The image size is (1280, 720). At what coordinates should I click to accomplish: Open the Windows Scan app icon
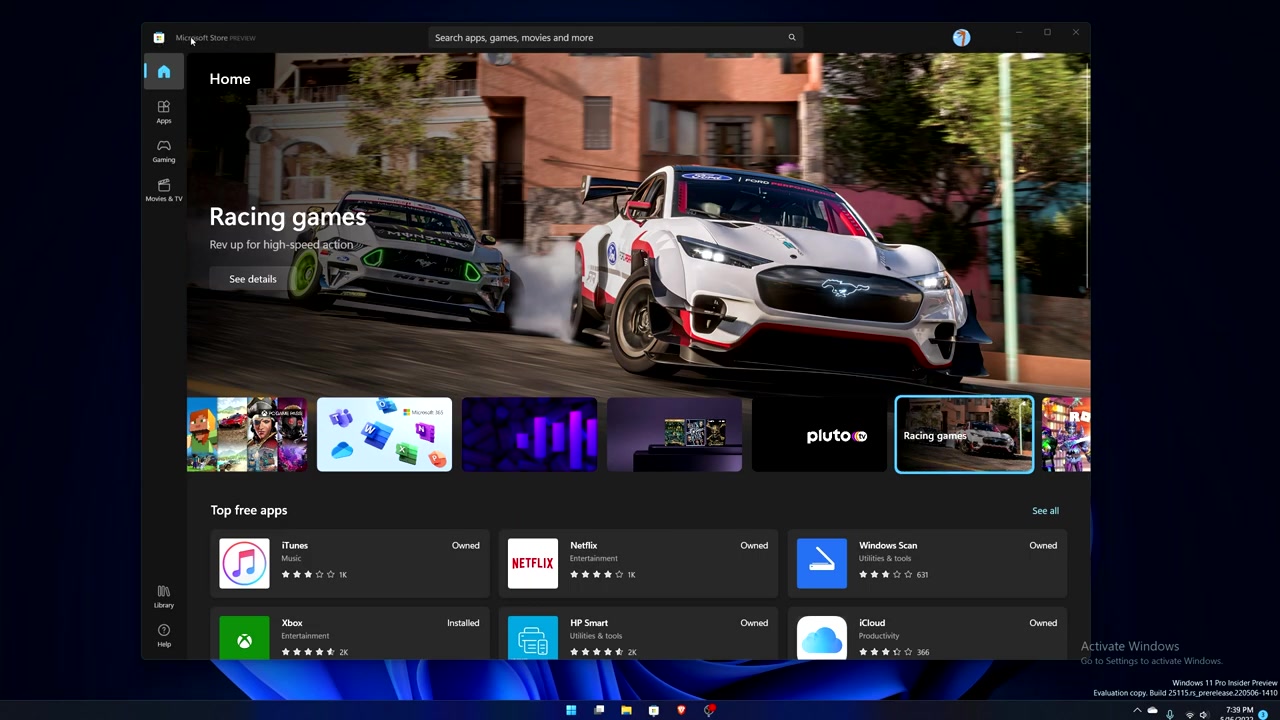coord(822,563)
